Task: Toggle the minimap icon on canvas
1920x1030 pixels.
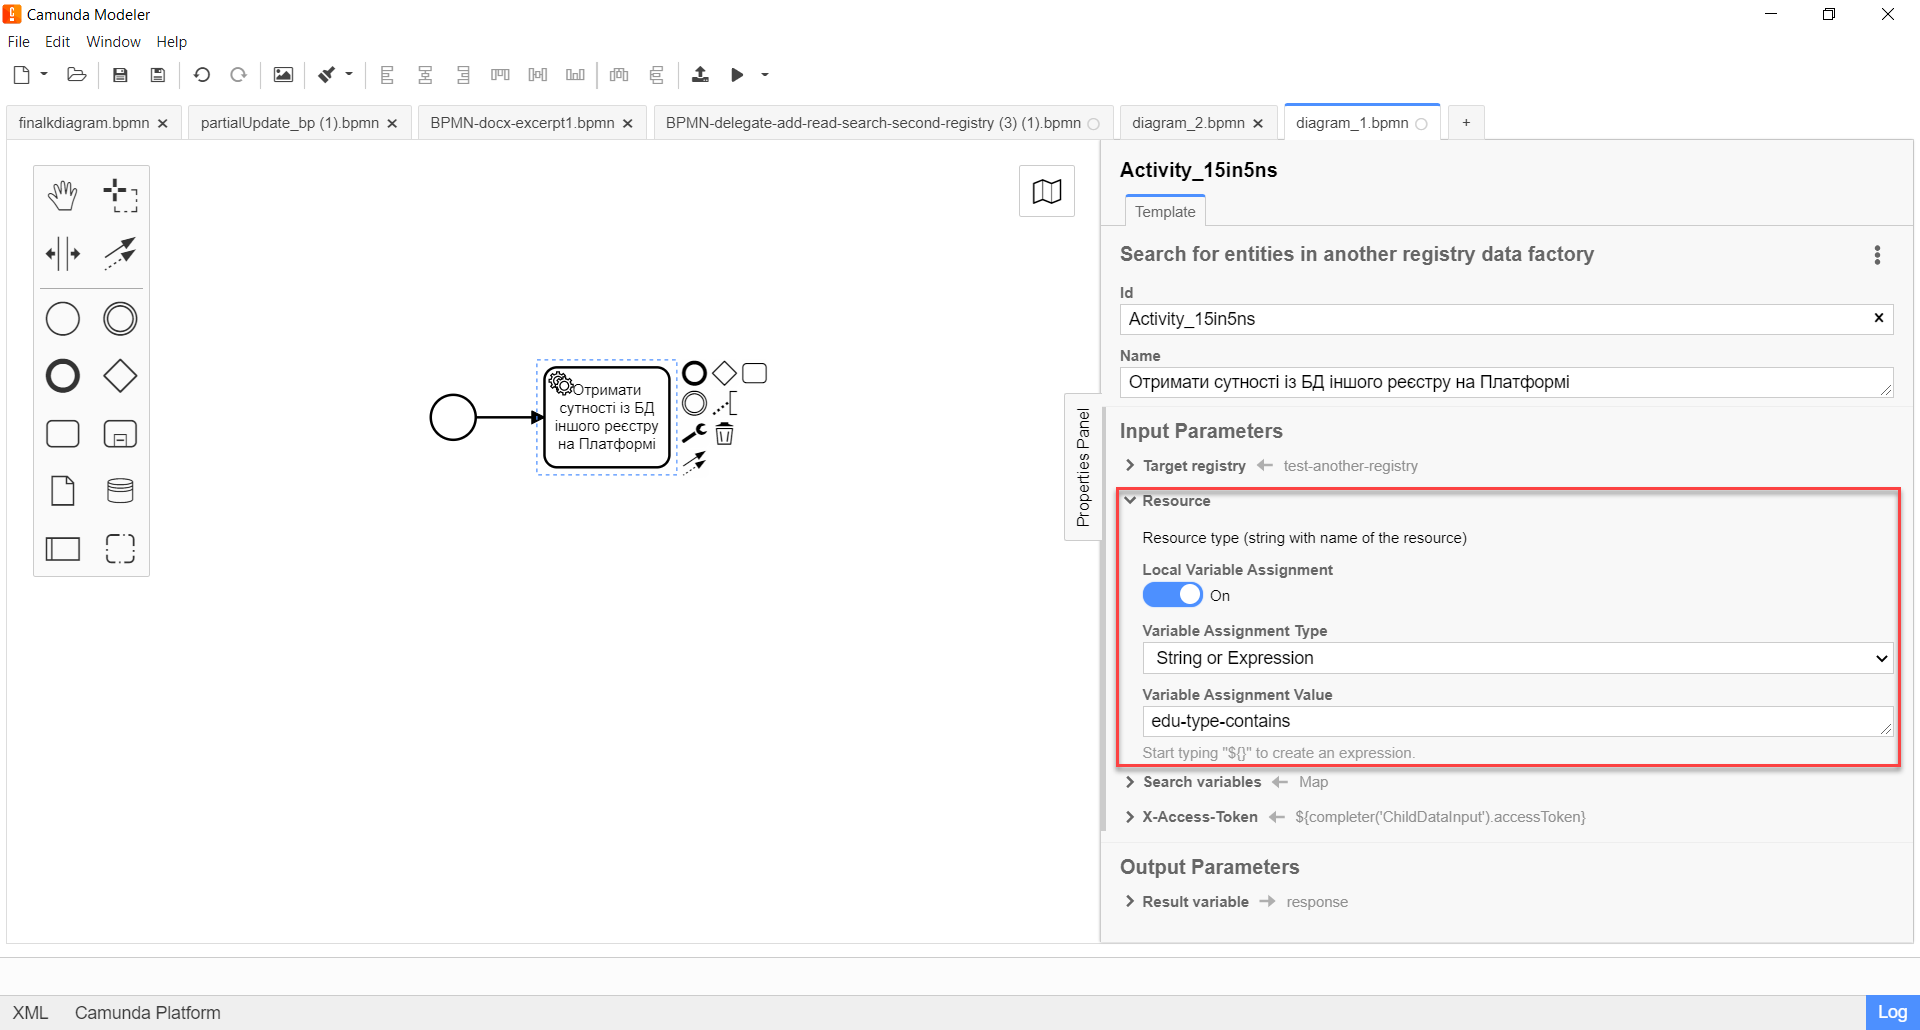Action: pos(1047,191)
